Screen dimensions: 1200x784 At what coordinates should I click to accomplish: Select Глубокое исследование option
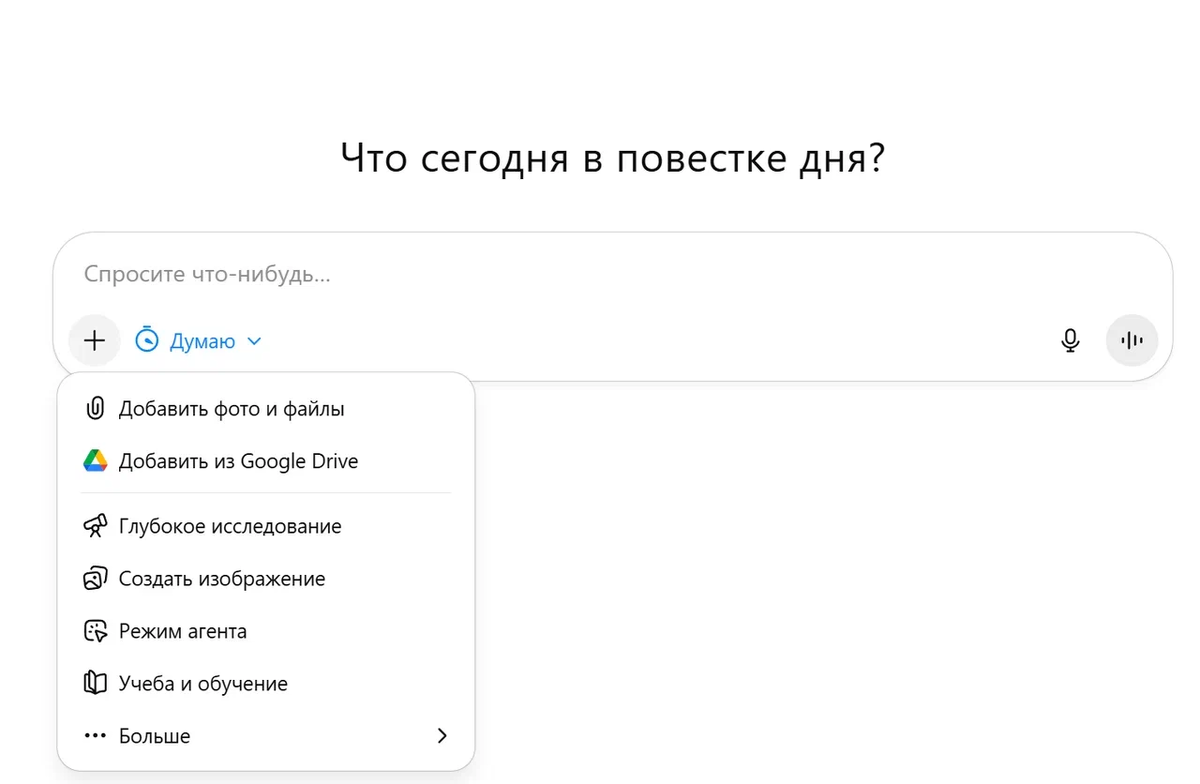point(230,526)
